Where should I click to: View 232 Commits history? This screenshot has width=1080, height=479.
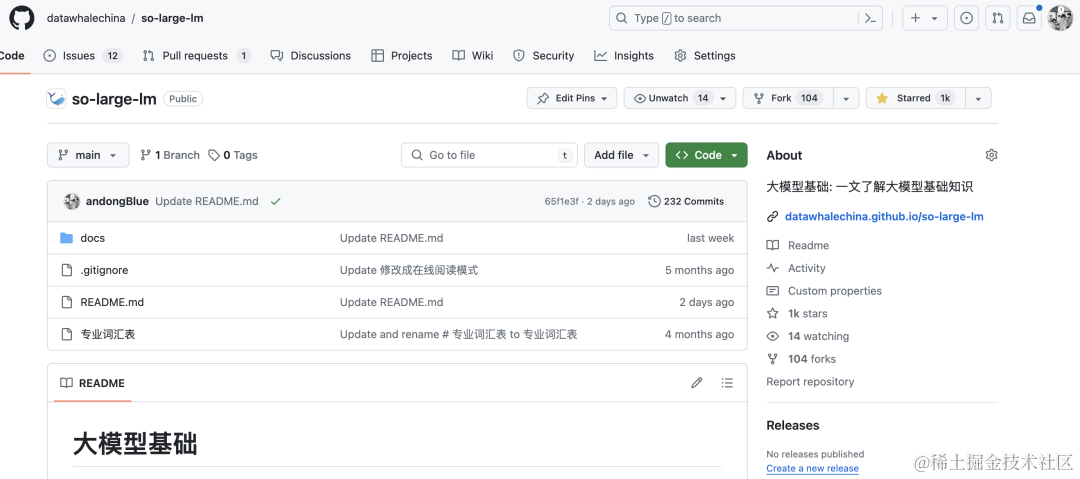pos(686,201)
